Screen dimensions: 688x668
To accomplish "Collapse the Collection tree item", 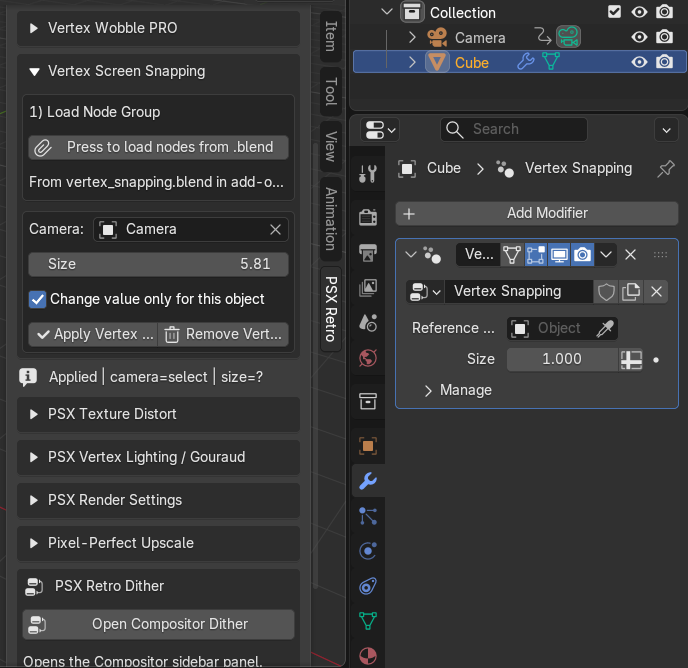I will click(387, 12).
